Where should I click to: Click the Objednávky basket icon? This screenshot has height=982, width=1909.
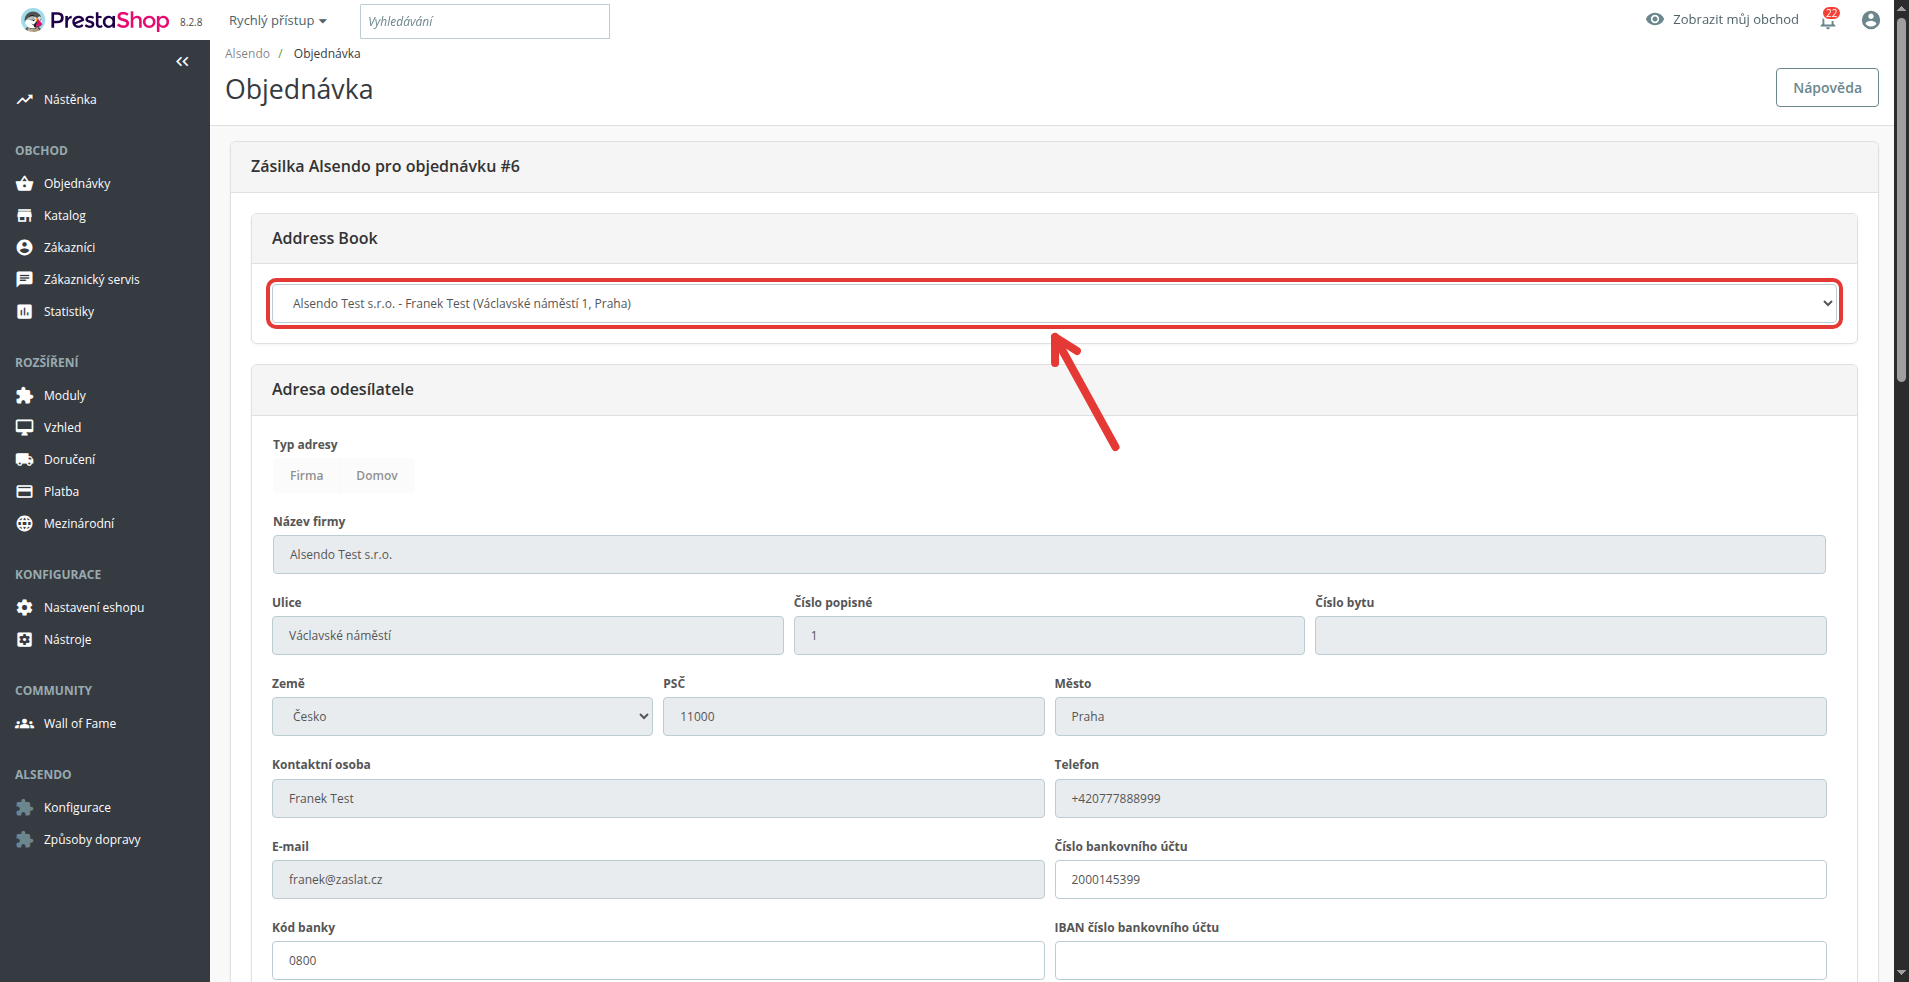tap(25, 184)
